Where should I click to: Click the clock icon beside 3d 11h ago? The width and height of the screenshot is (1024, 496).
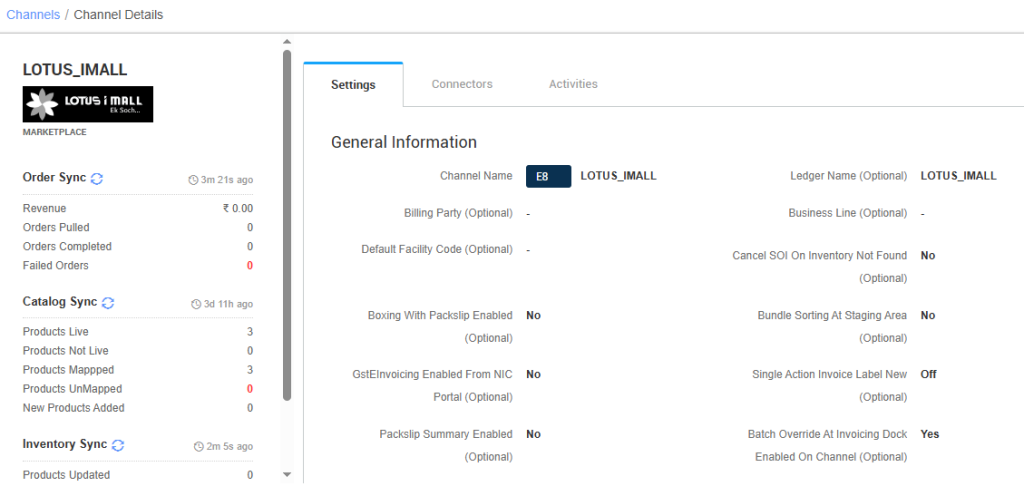(x=196, y=304)
